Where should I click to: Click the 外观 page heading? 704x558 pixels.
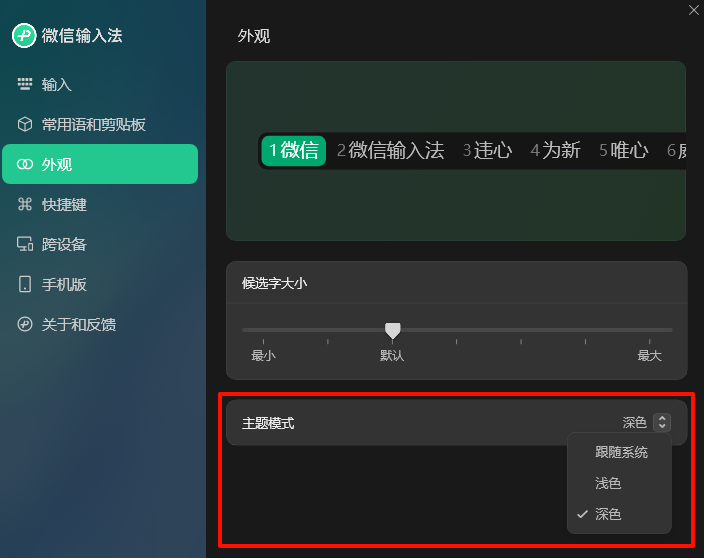[x=254, y=36]
